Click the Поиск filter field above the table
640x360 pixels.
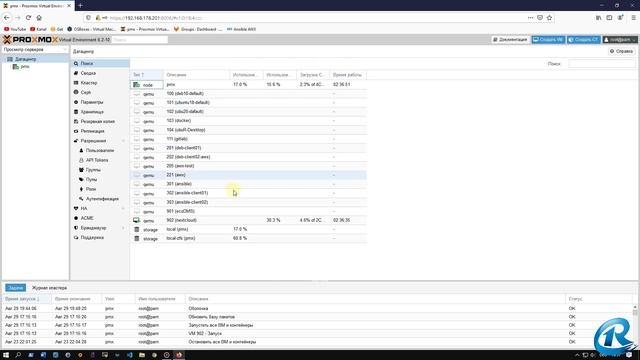point(602,64)
